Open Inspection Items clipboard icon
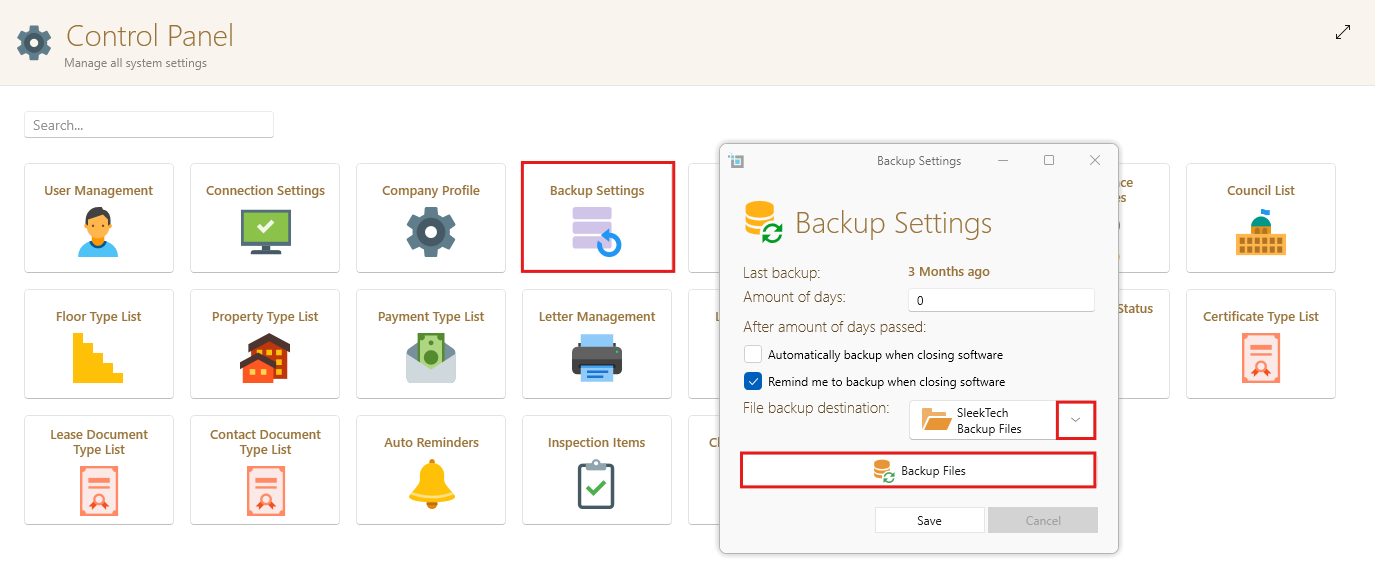1375x584 pixels. point(596,484)
